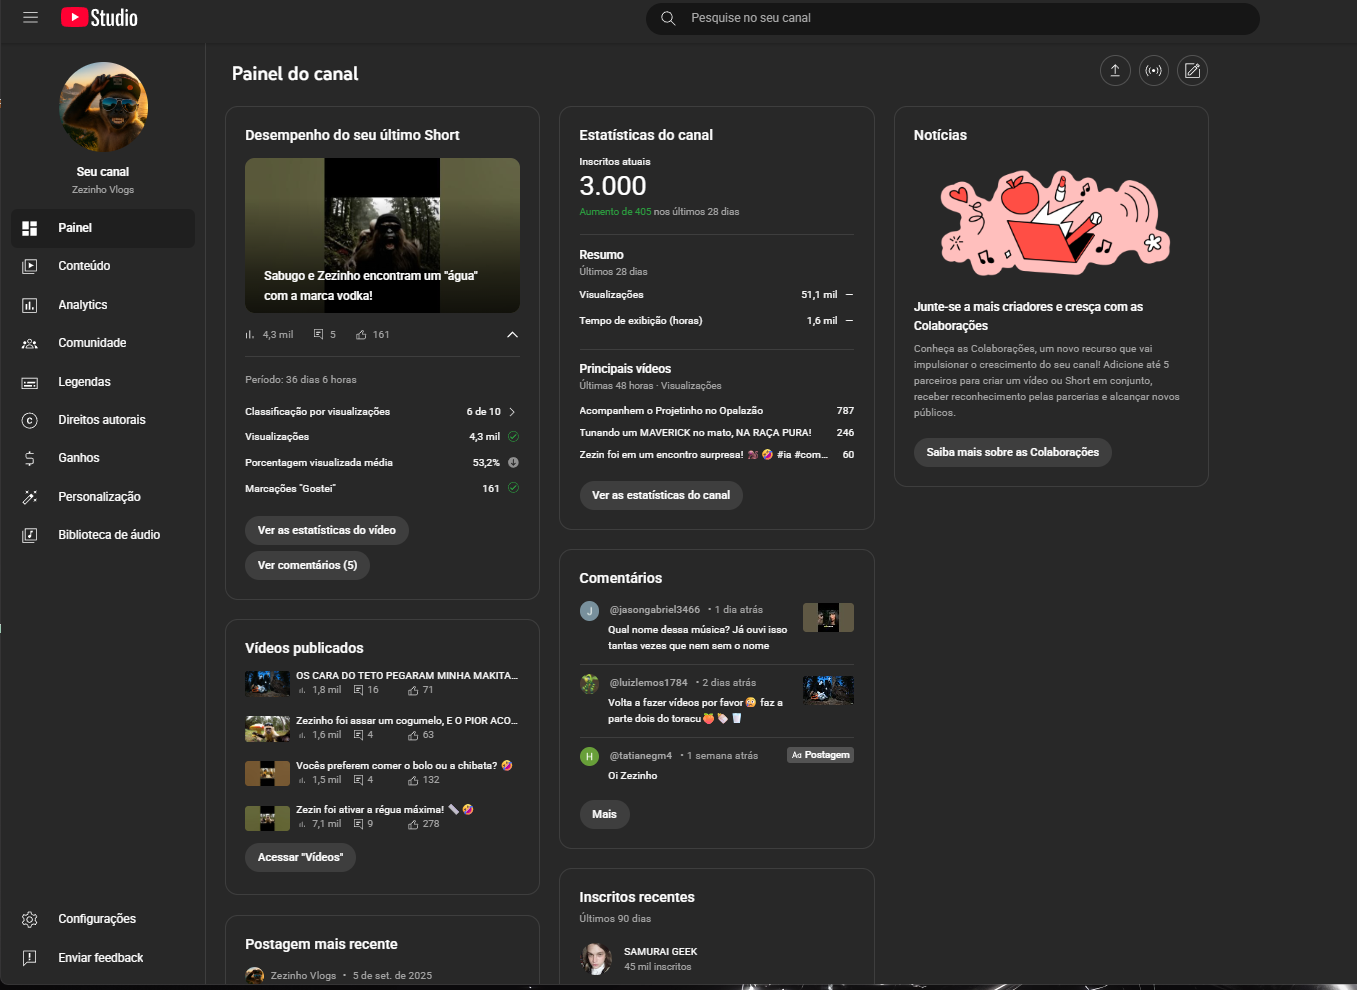Open commenter @luizlemos1784's profile
Screen dimensions: 1357x990
click(x=648, y=683)
